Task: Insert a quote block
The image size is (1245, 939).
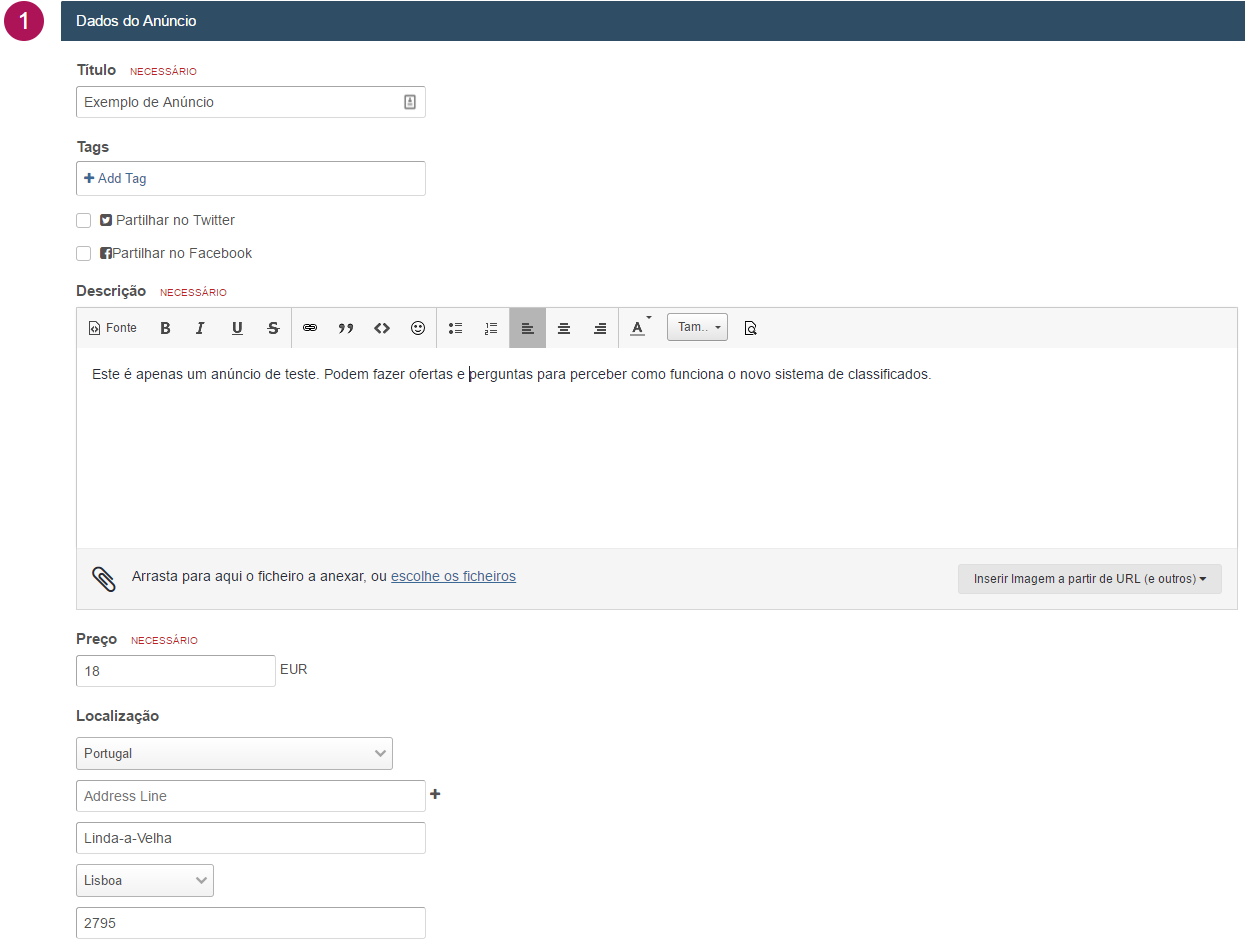Action: (346, 328)
